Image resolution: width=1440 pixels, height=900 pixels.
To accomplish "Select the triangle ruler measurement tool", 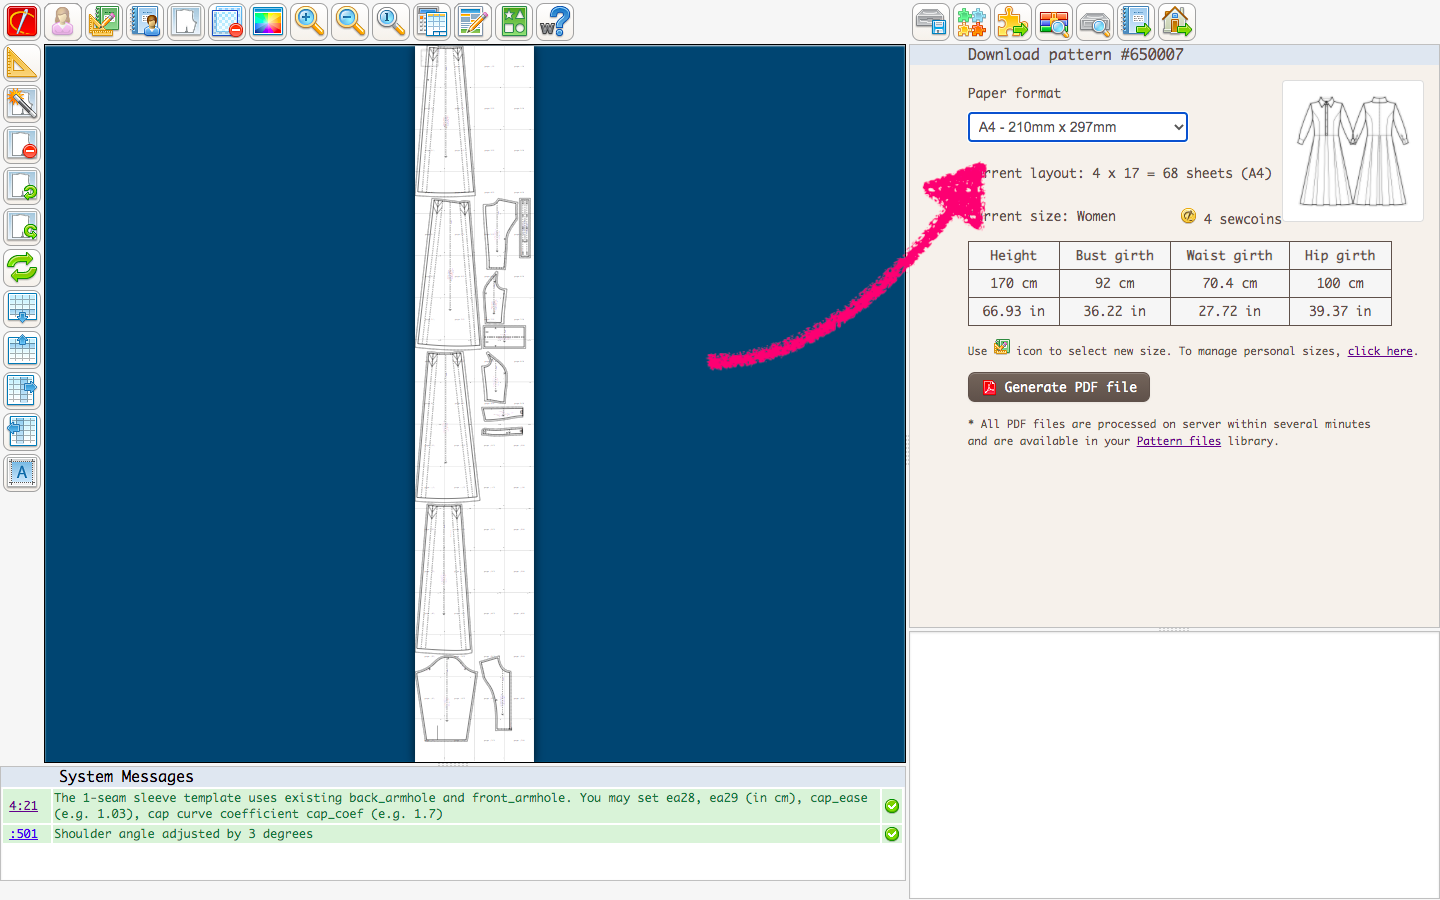I will click(x=22, y=63).
